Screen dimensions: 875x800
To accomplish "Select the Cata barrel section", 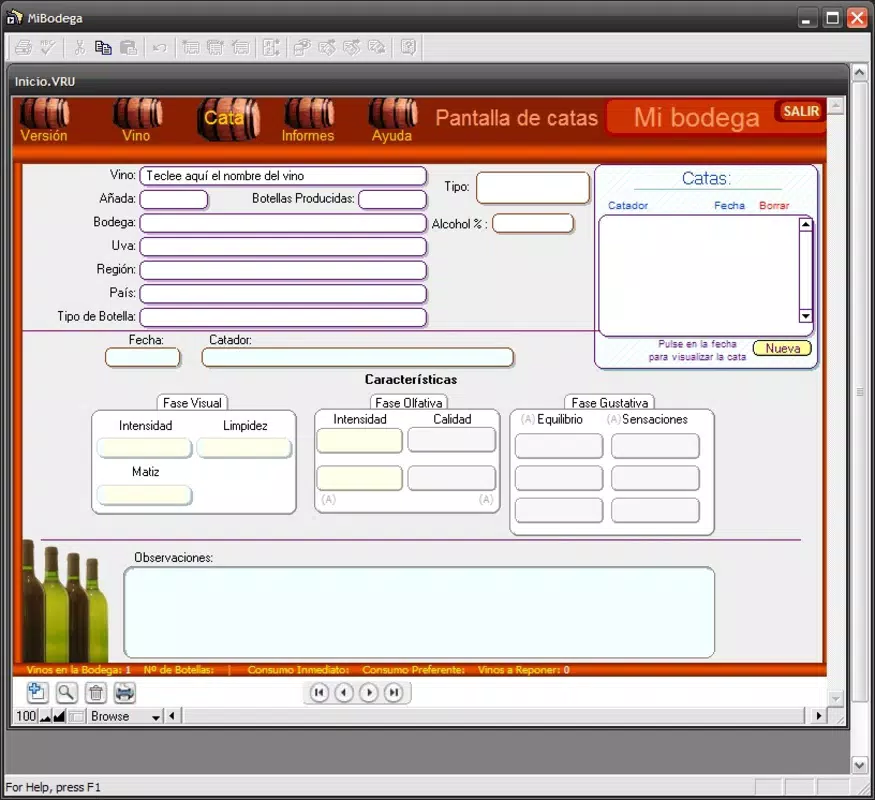I will point(228,119).
